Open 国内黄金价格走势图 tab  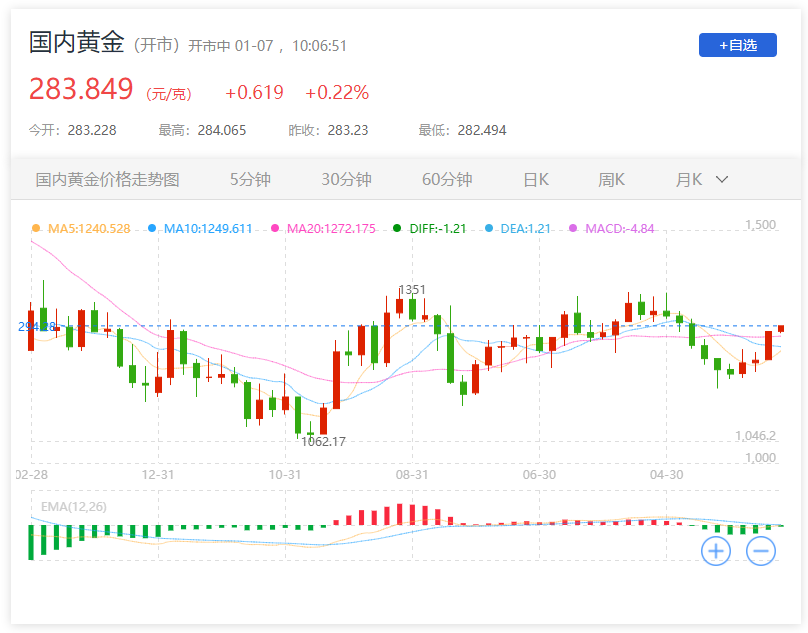(x=108, y=180)
